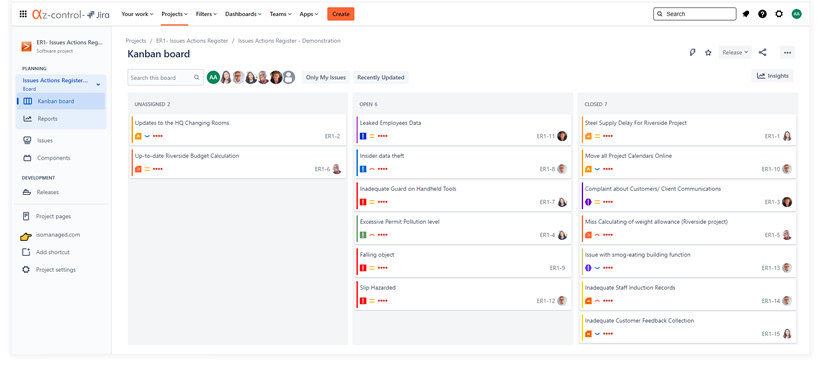
Task: Open the help question mark icon
Action: 762,14
